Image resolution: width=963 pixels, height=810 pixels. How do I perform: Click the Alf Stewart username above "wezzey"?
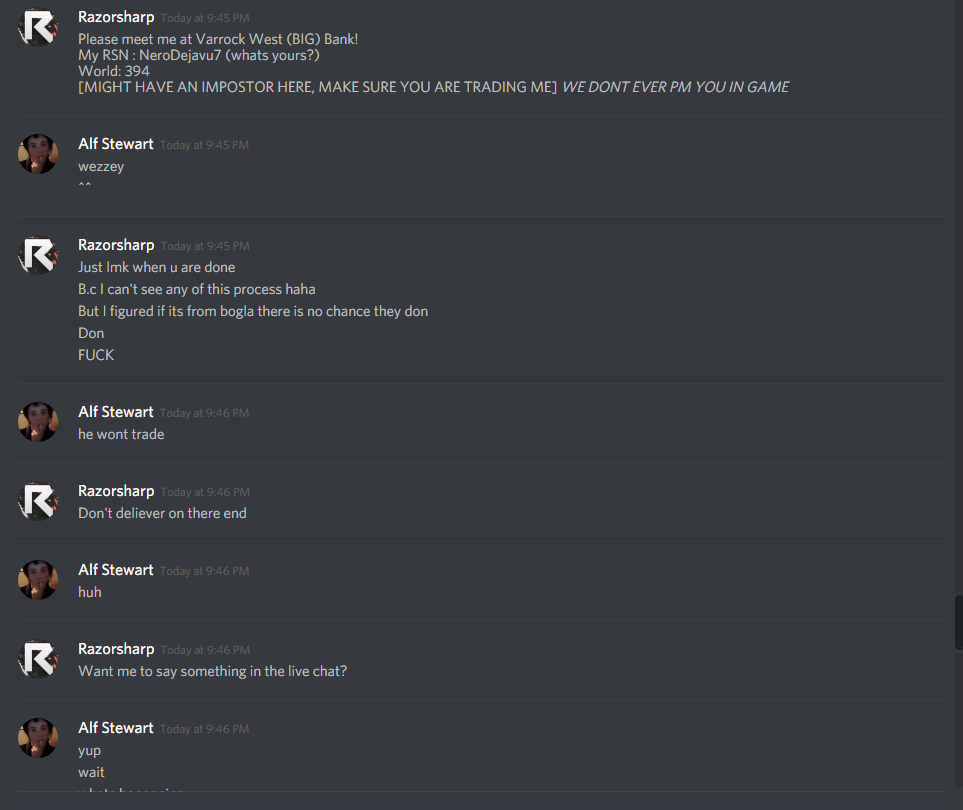tap(115, 144)
